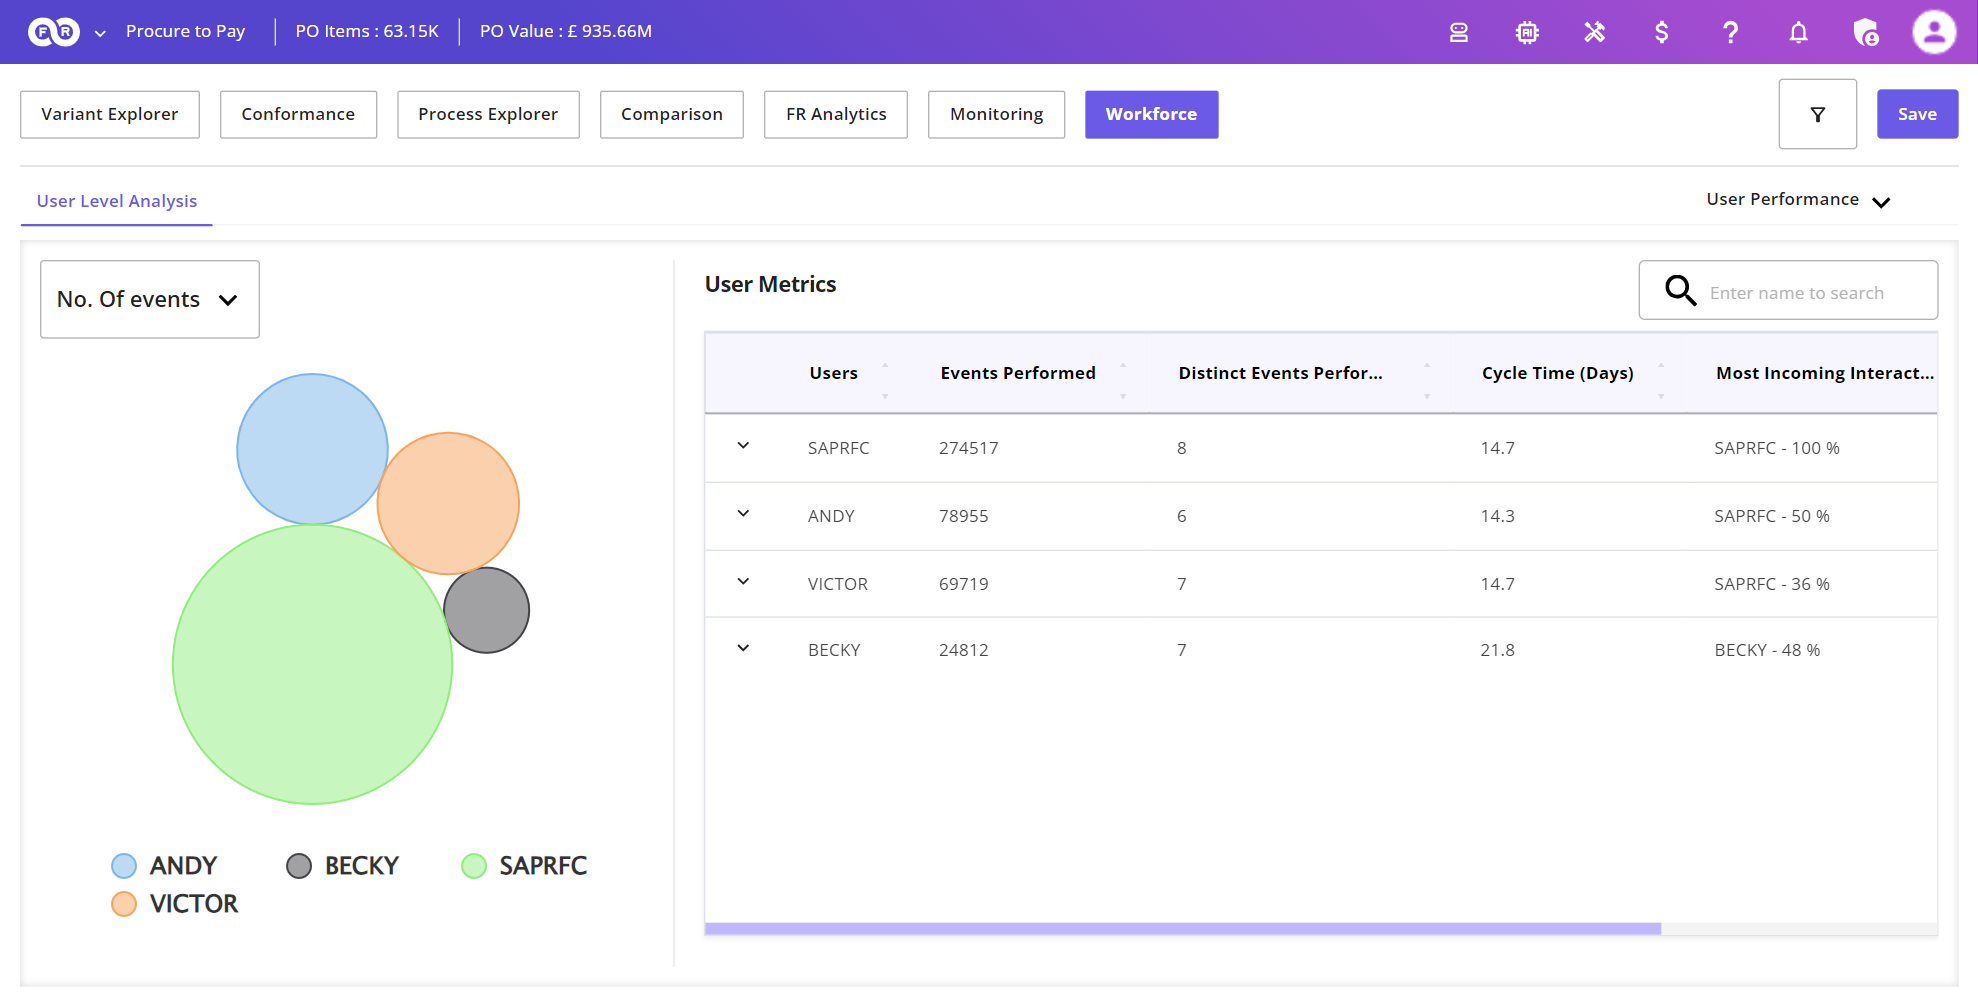Click the table horizontal scrollbar

(x=1182, y=929)
